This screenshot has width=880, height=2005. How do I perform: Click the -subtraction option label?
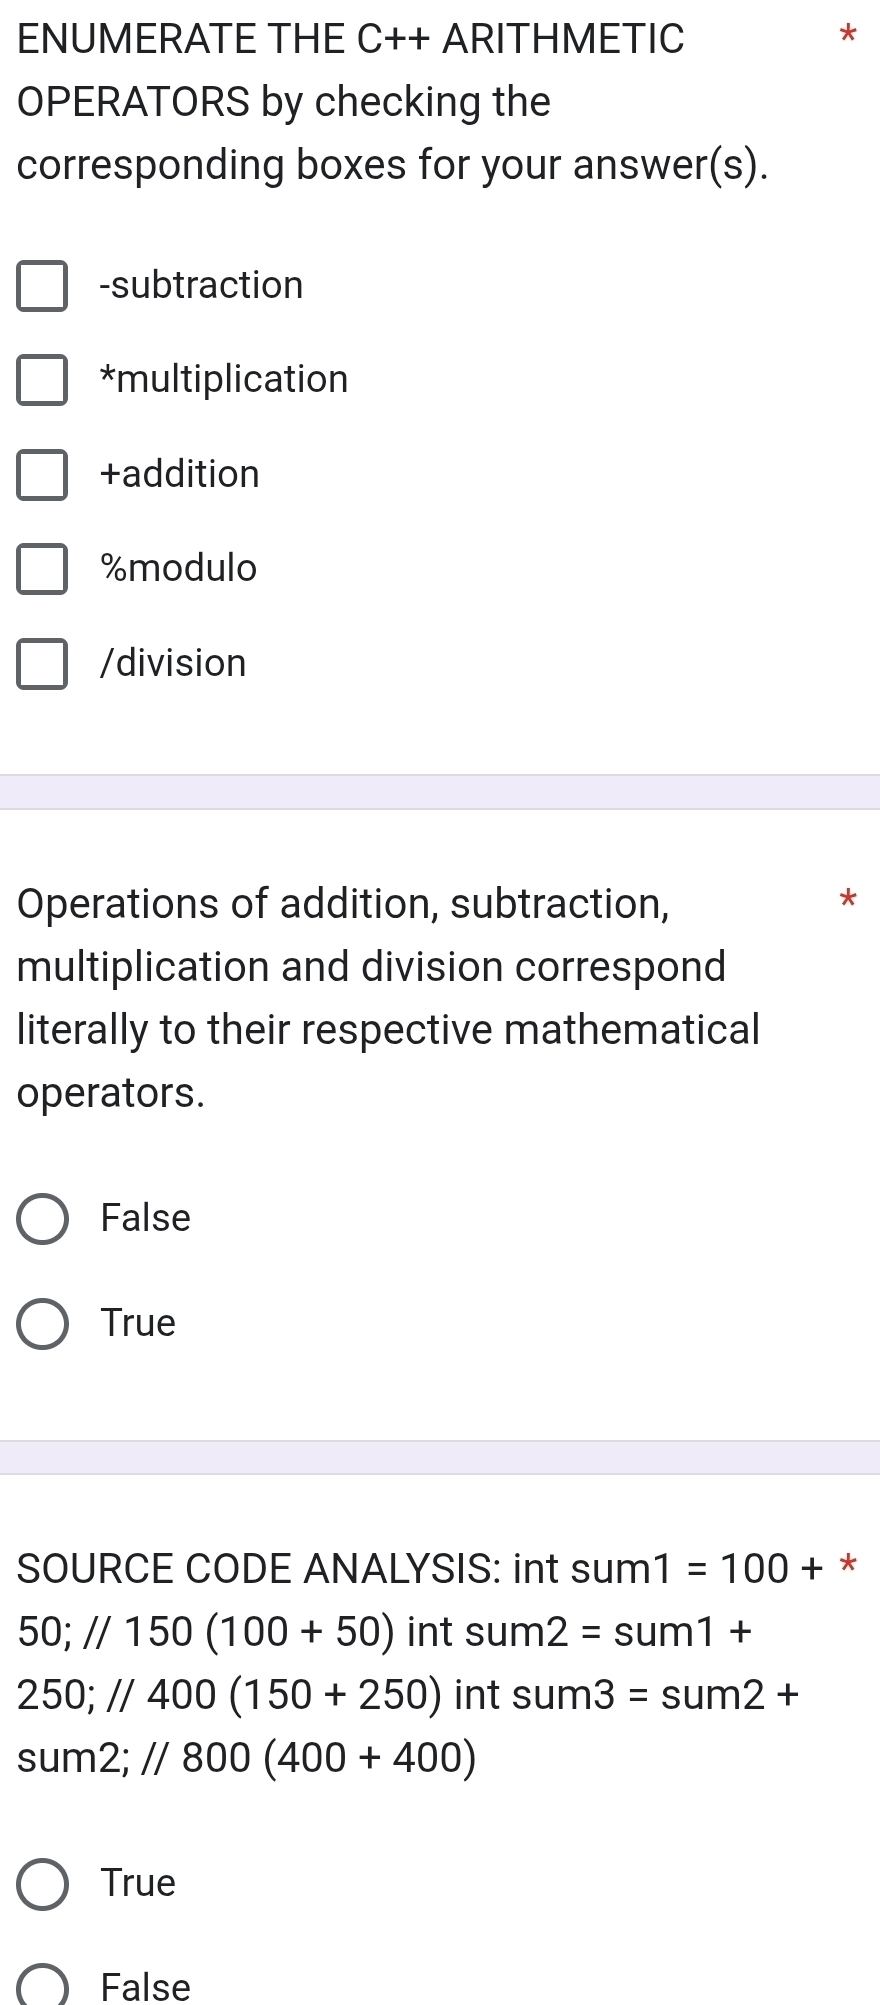pos(202,286)
